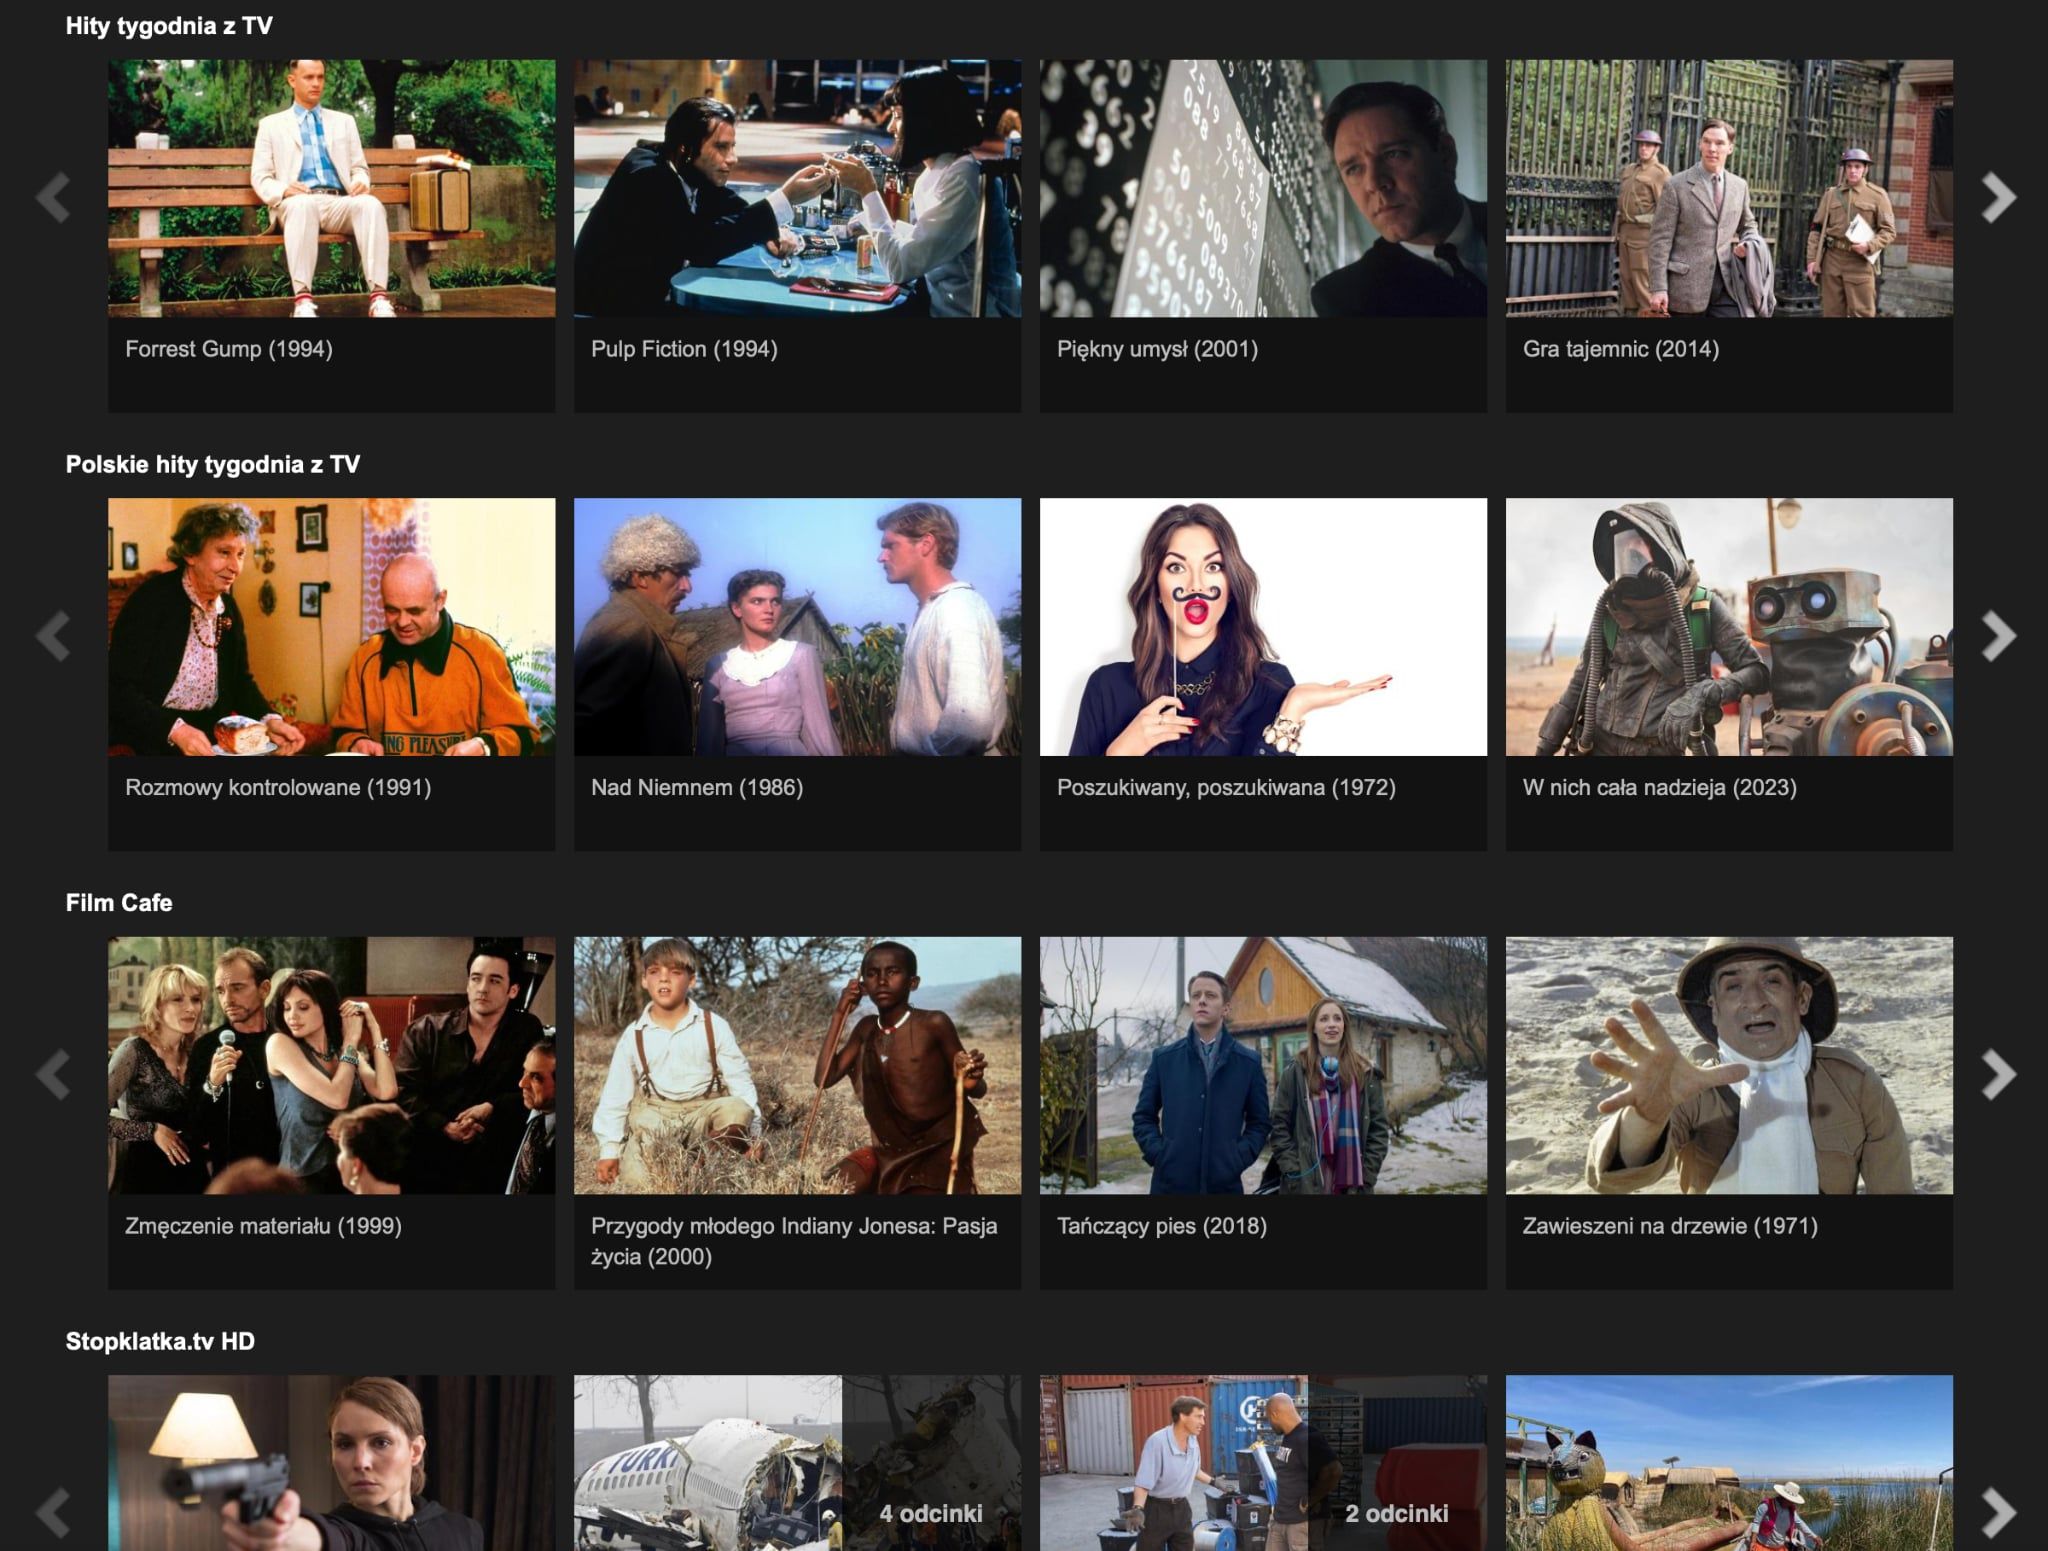
Task: Click the title Zmęczenie materiału (1999)
Action: [x=263, y=1226]
